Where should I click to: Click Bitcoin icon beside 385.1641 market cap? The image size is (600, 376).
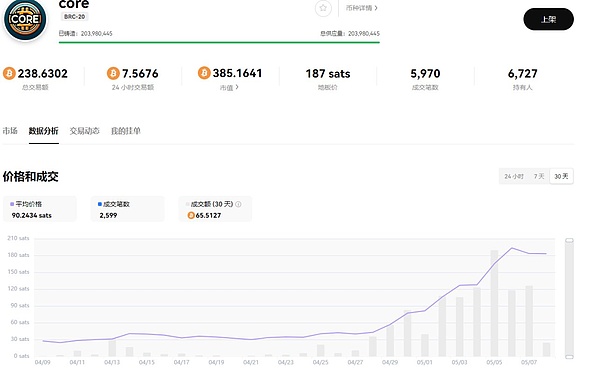pyautogui.click(x=204, y=73)
